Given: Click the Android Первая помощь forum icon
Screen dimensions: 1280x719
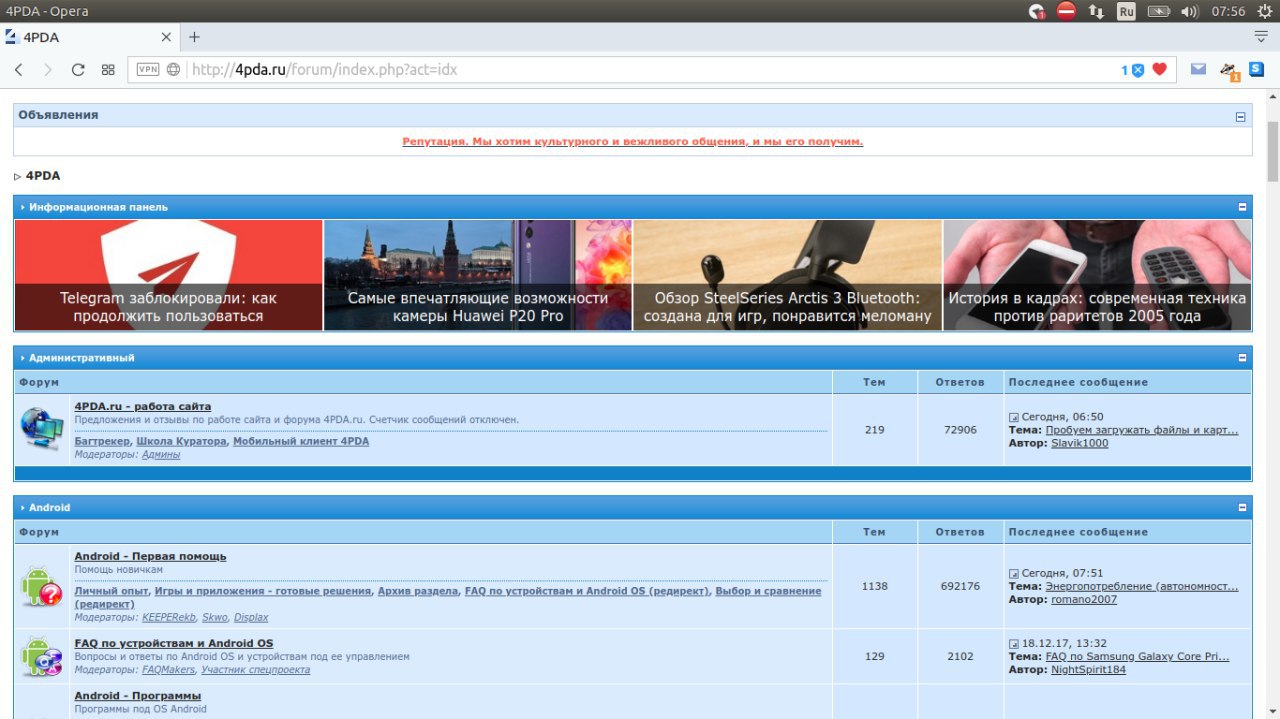Looking at the screenshot, I should (x=42, y=587).
